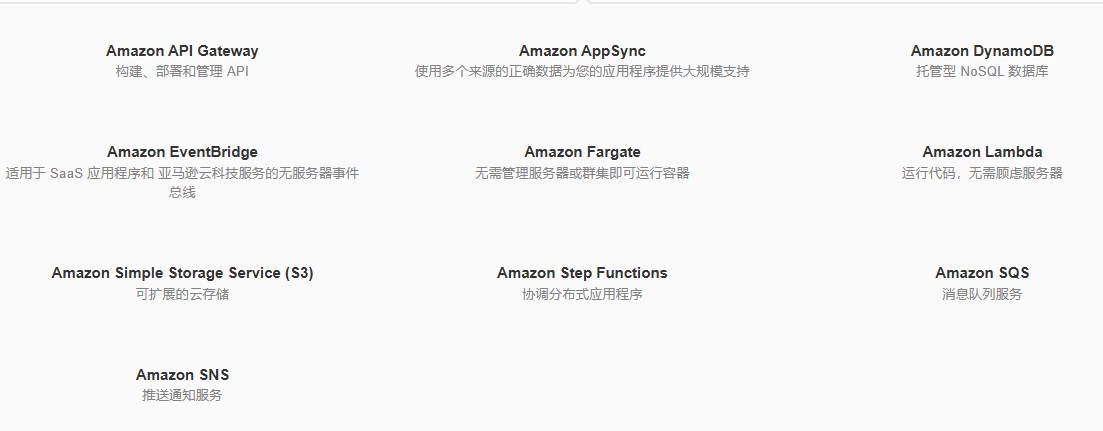
Task: Go to the Amazon Fargate link
Action: coord(582,152)
